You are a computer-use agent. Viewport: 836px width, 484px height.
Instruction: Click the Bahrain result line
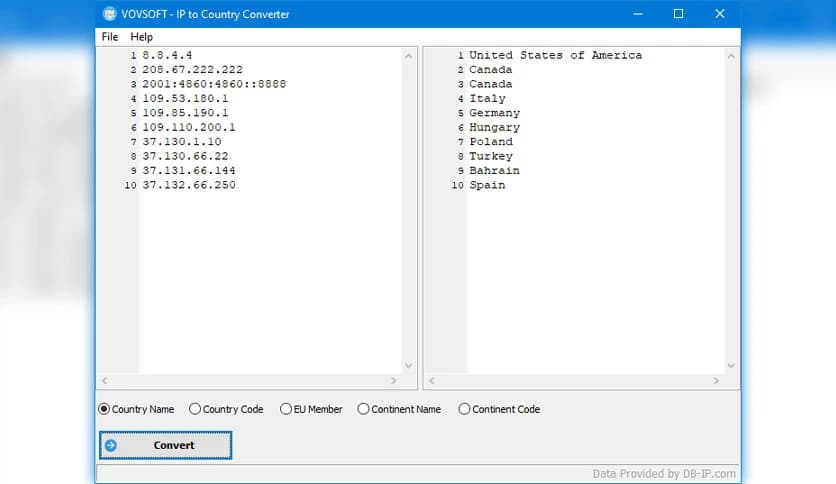point(495,171)
